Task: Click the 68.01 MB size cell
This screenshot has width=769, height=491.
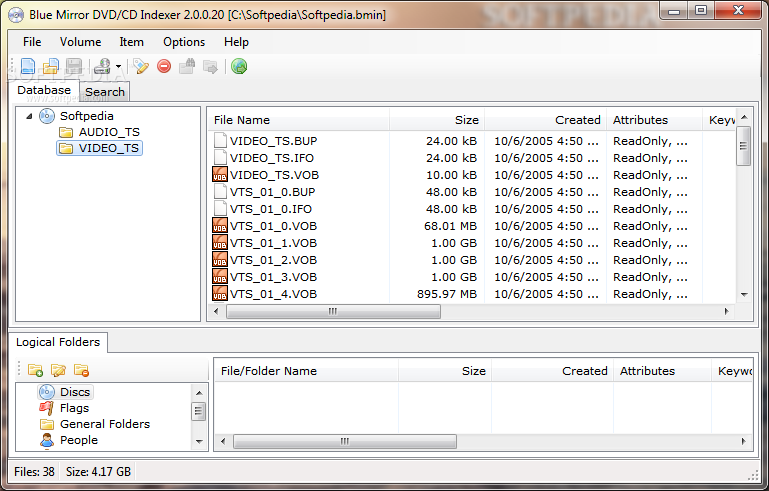Action: point(450,226)
